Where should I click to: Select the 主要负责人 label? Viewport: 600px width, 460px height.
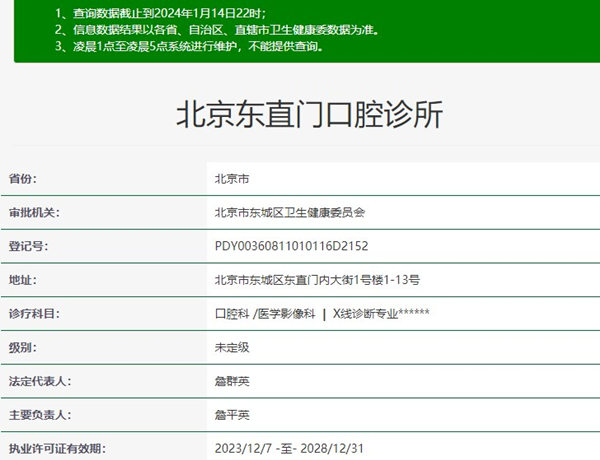[40, 415]
